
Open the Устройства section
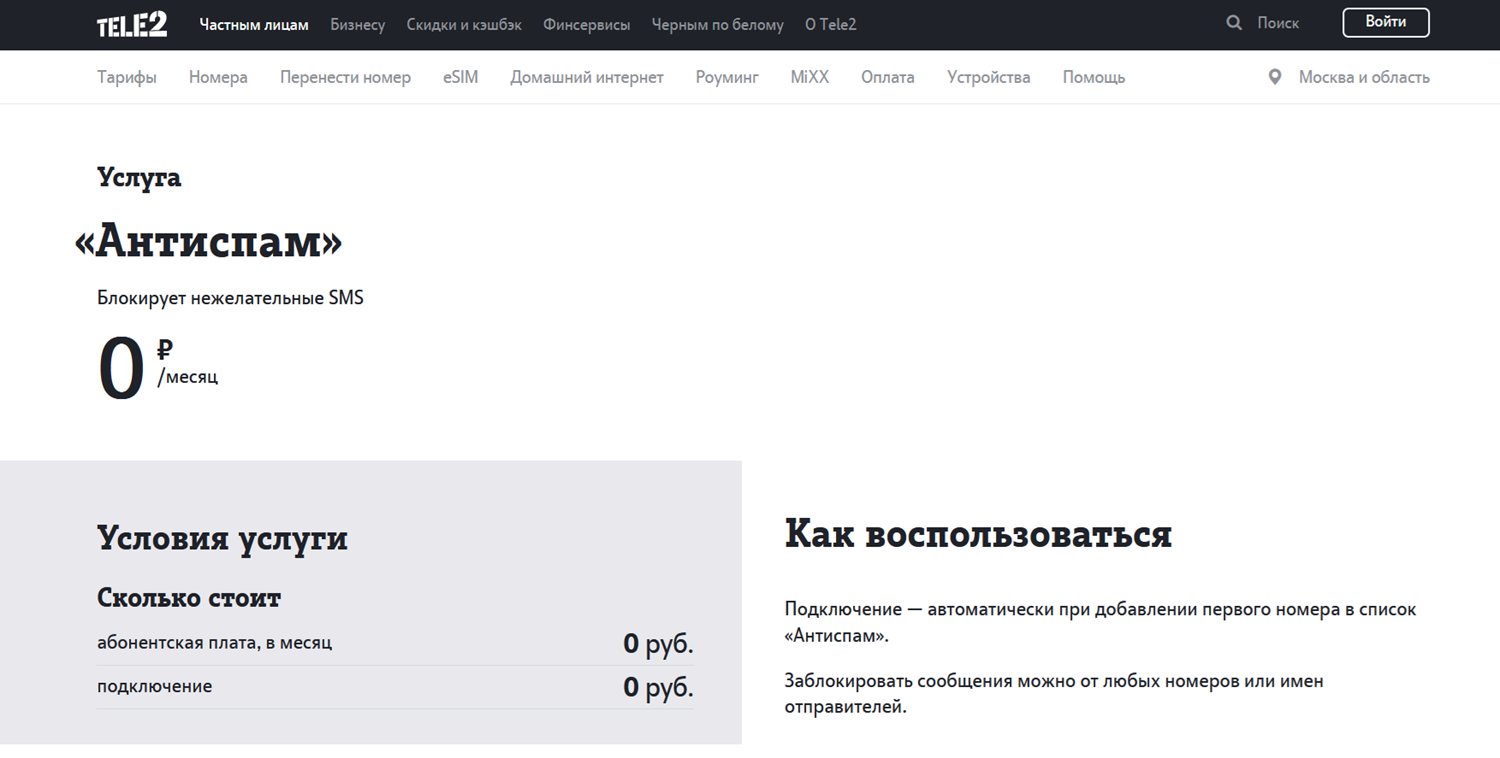coord(989,77)
